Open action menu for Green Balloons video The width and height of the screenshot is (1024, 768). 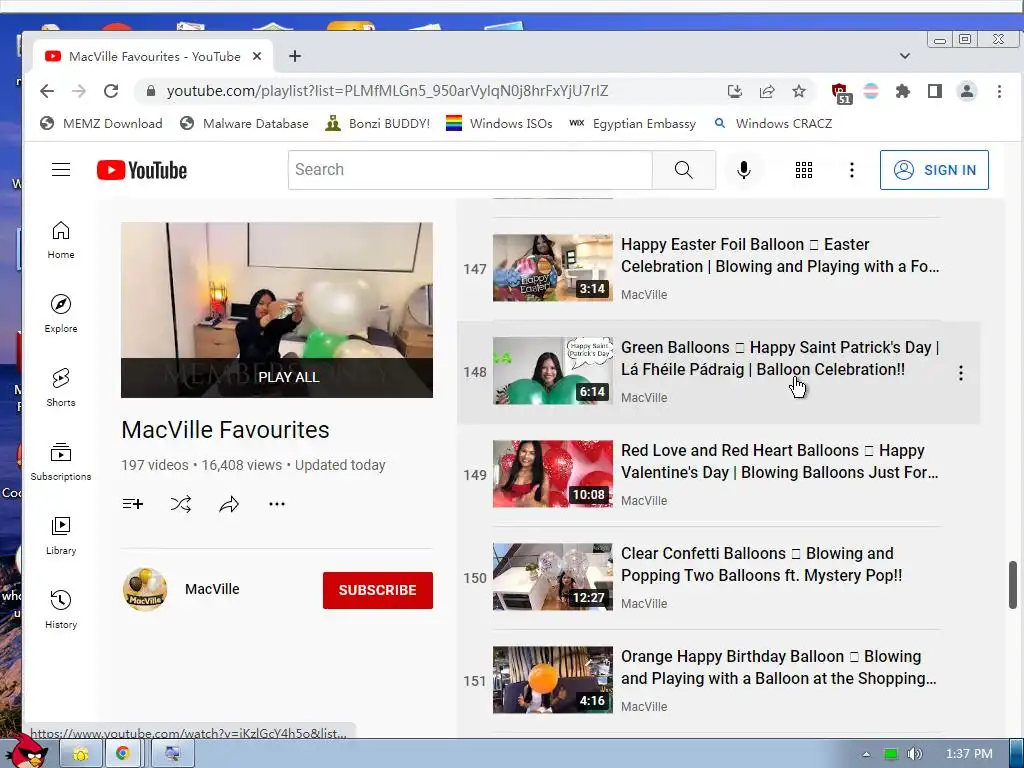961,373
